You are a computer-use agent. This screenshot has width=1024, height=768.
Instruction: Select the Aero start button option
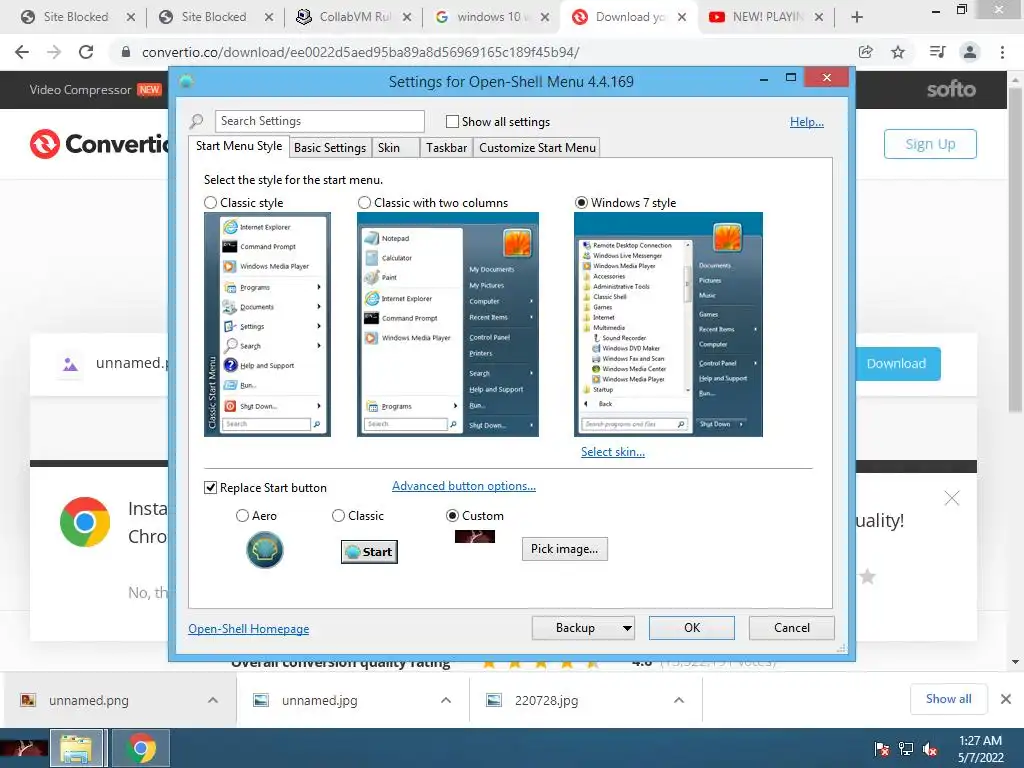[242, 516]
